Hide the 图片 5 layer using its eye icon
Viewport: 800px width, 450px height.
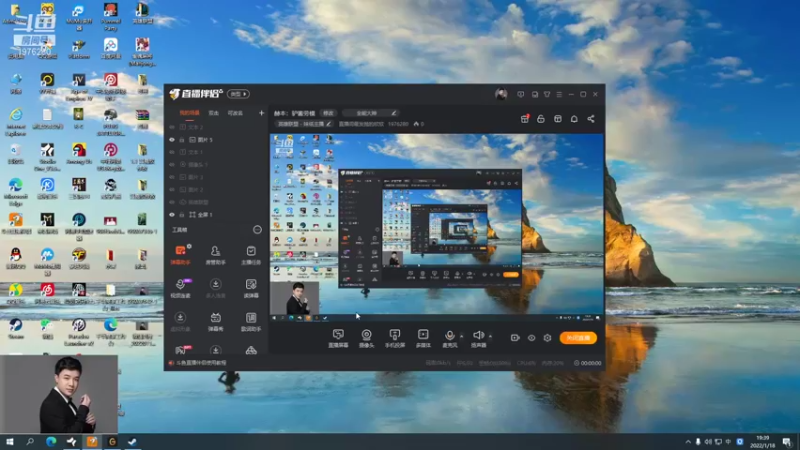click(172, 140)
